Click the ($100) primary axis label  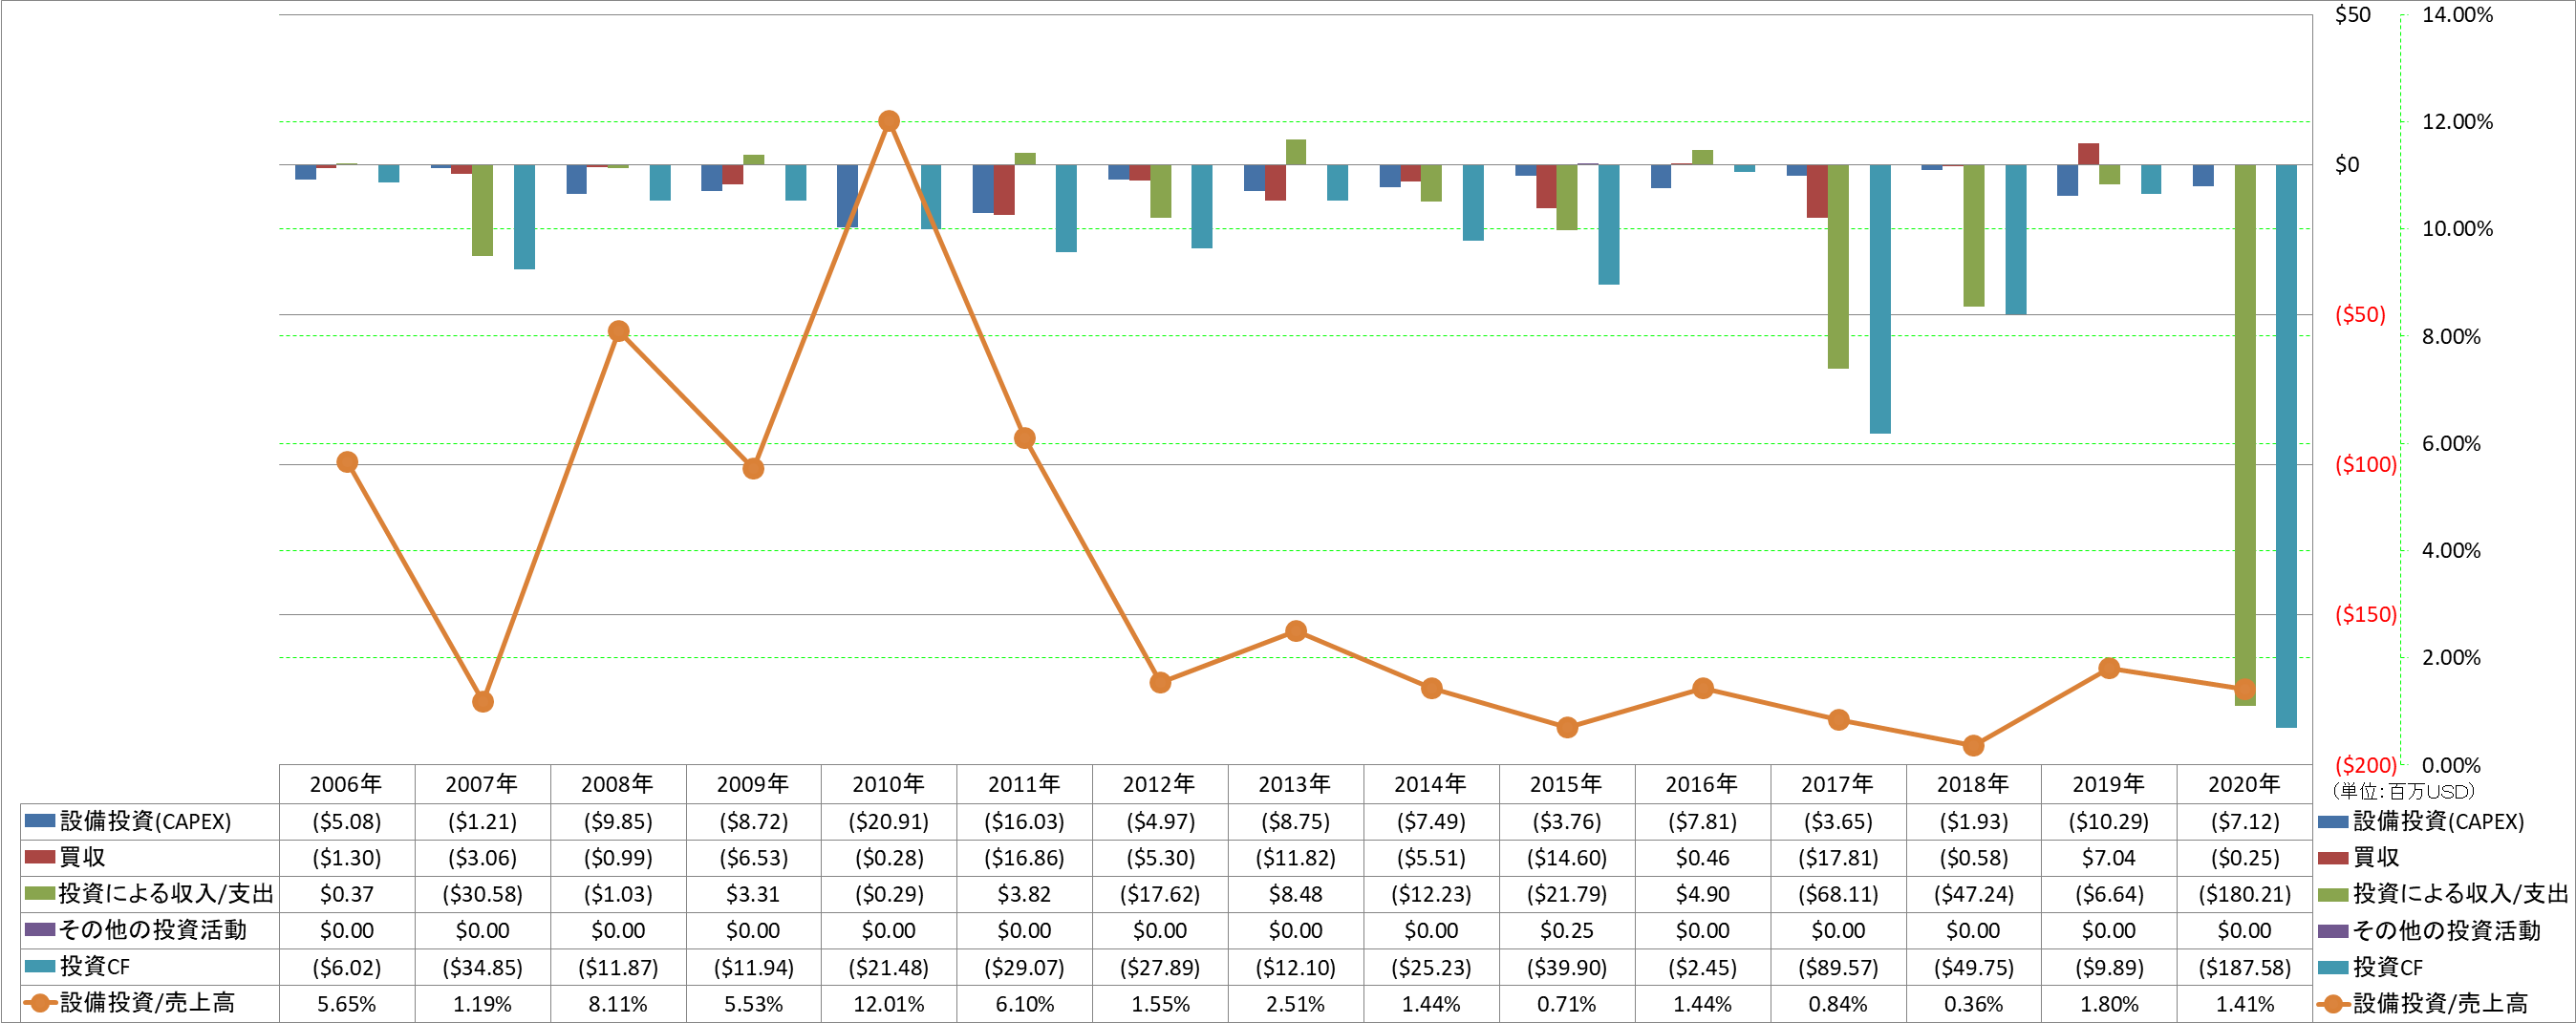[2365, 464]
